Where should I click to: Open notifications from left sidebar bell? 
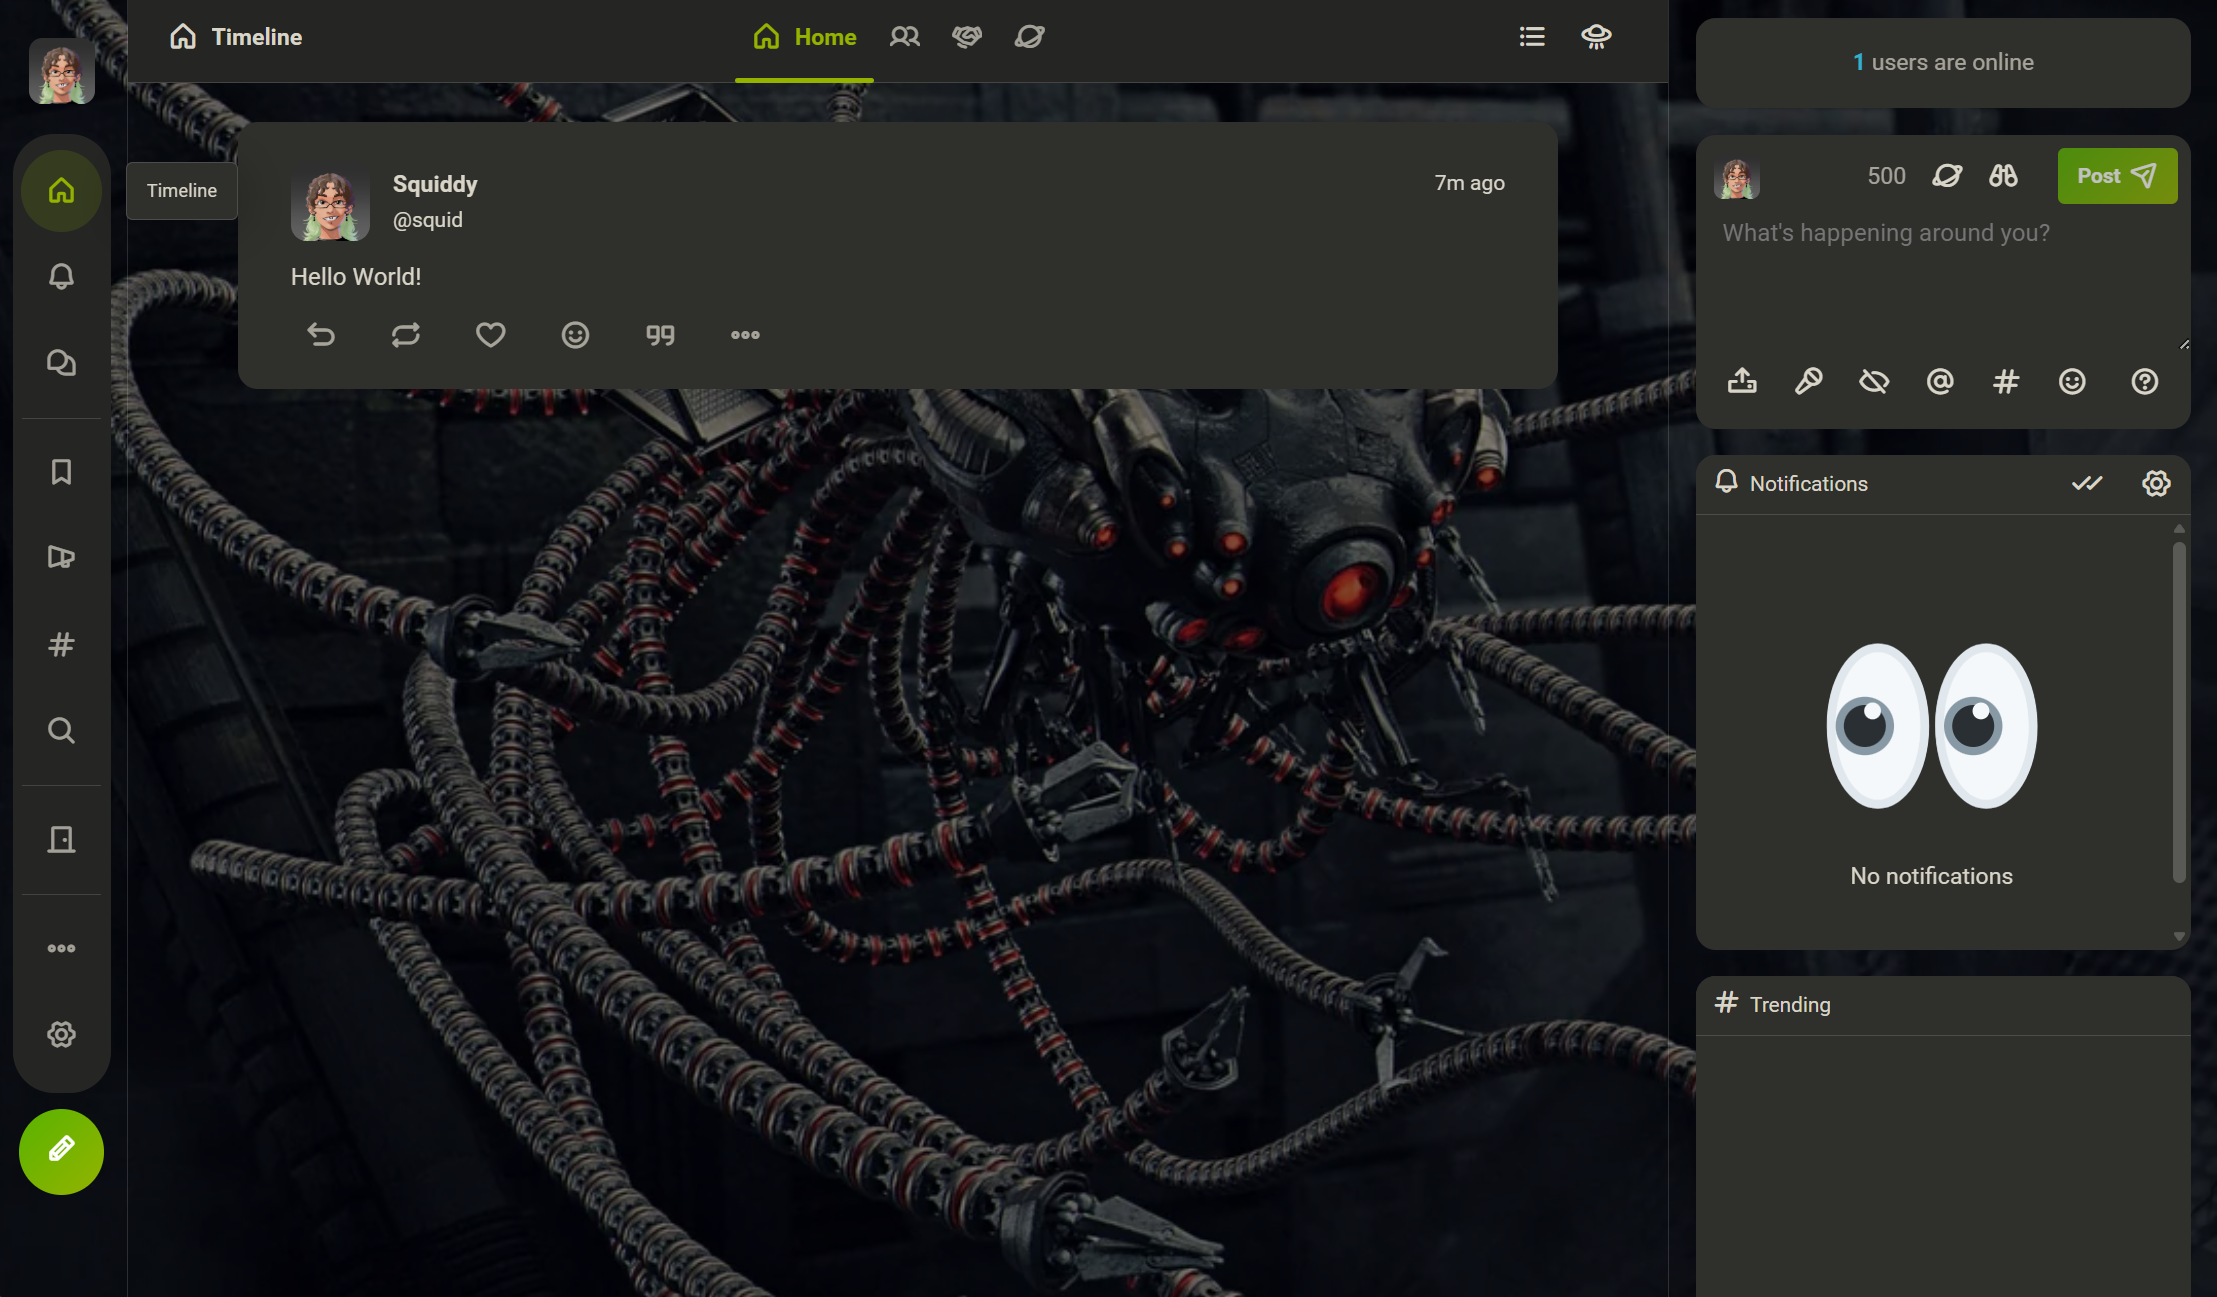[61, 276]
